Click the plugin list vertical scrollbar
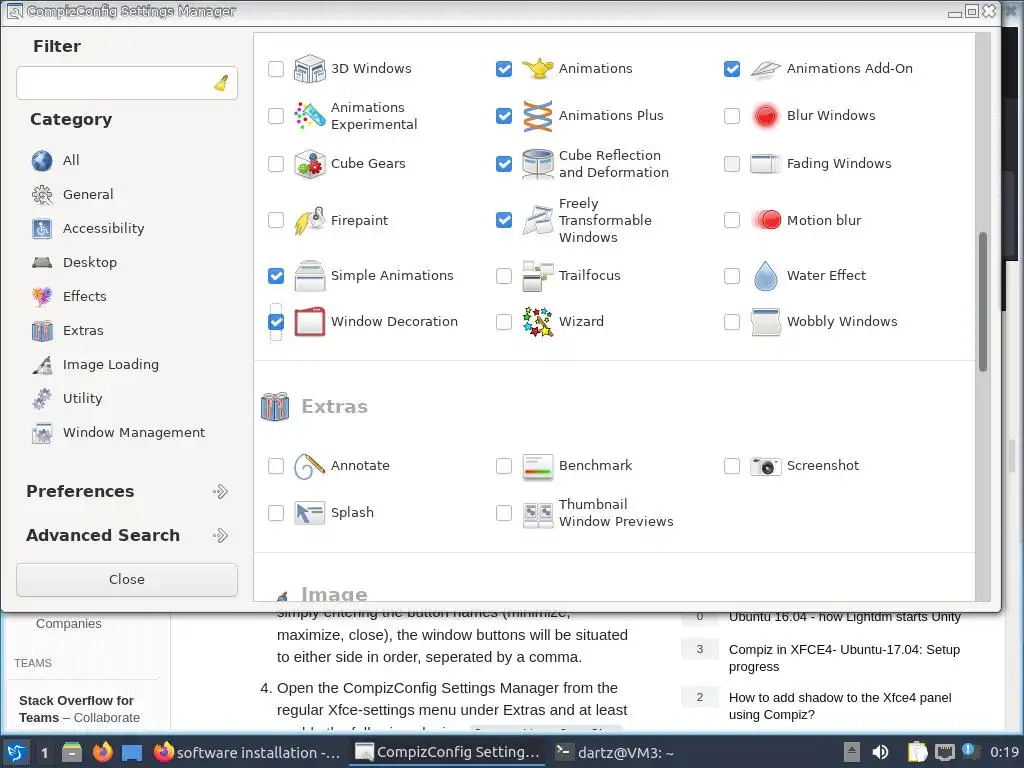The height and width of the screenshot is (768, 1024). [983, 302]
